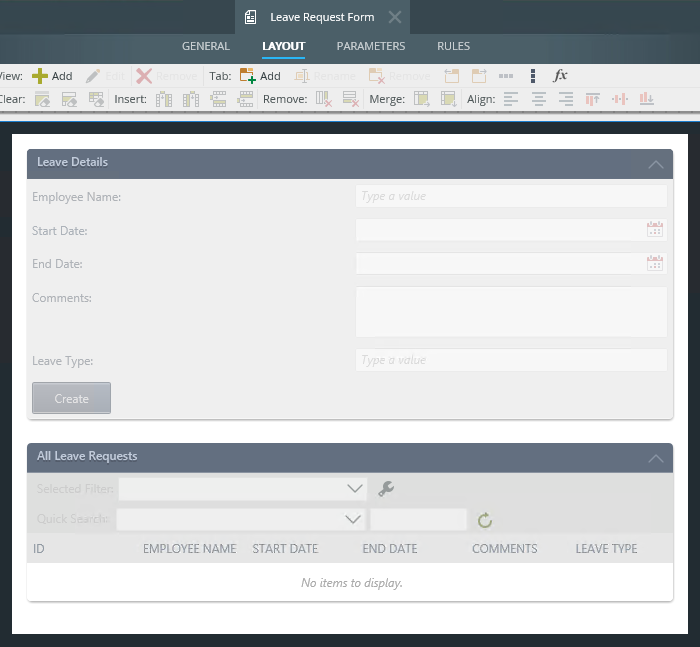Click the End Date input field
This screenshot has width=700, height=647.
511,263
